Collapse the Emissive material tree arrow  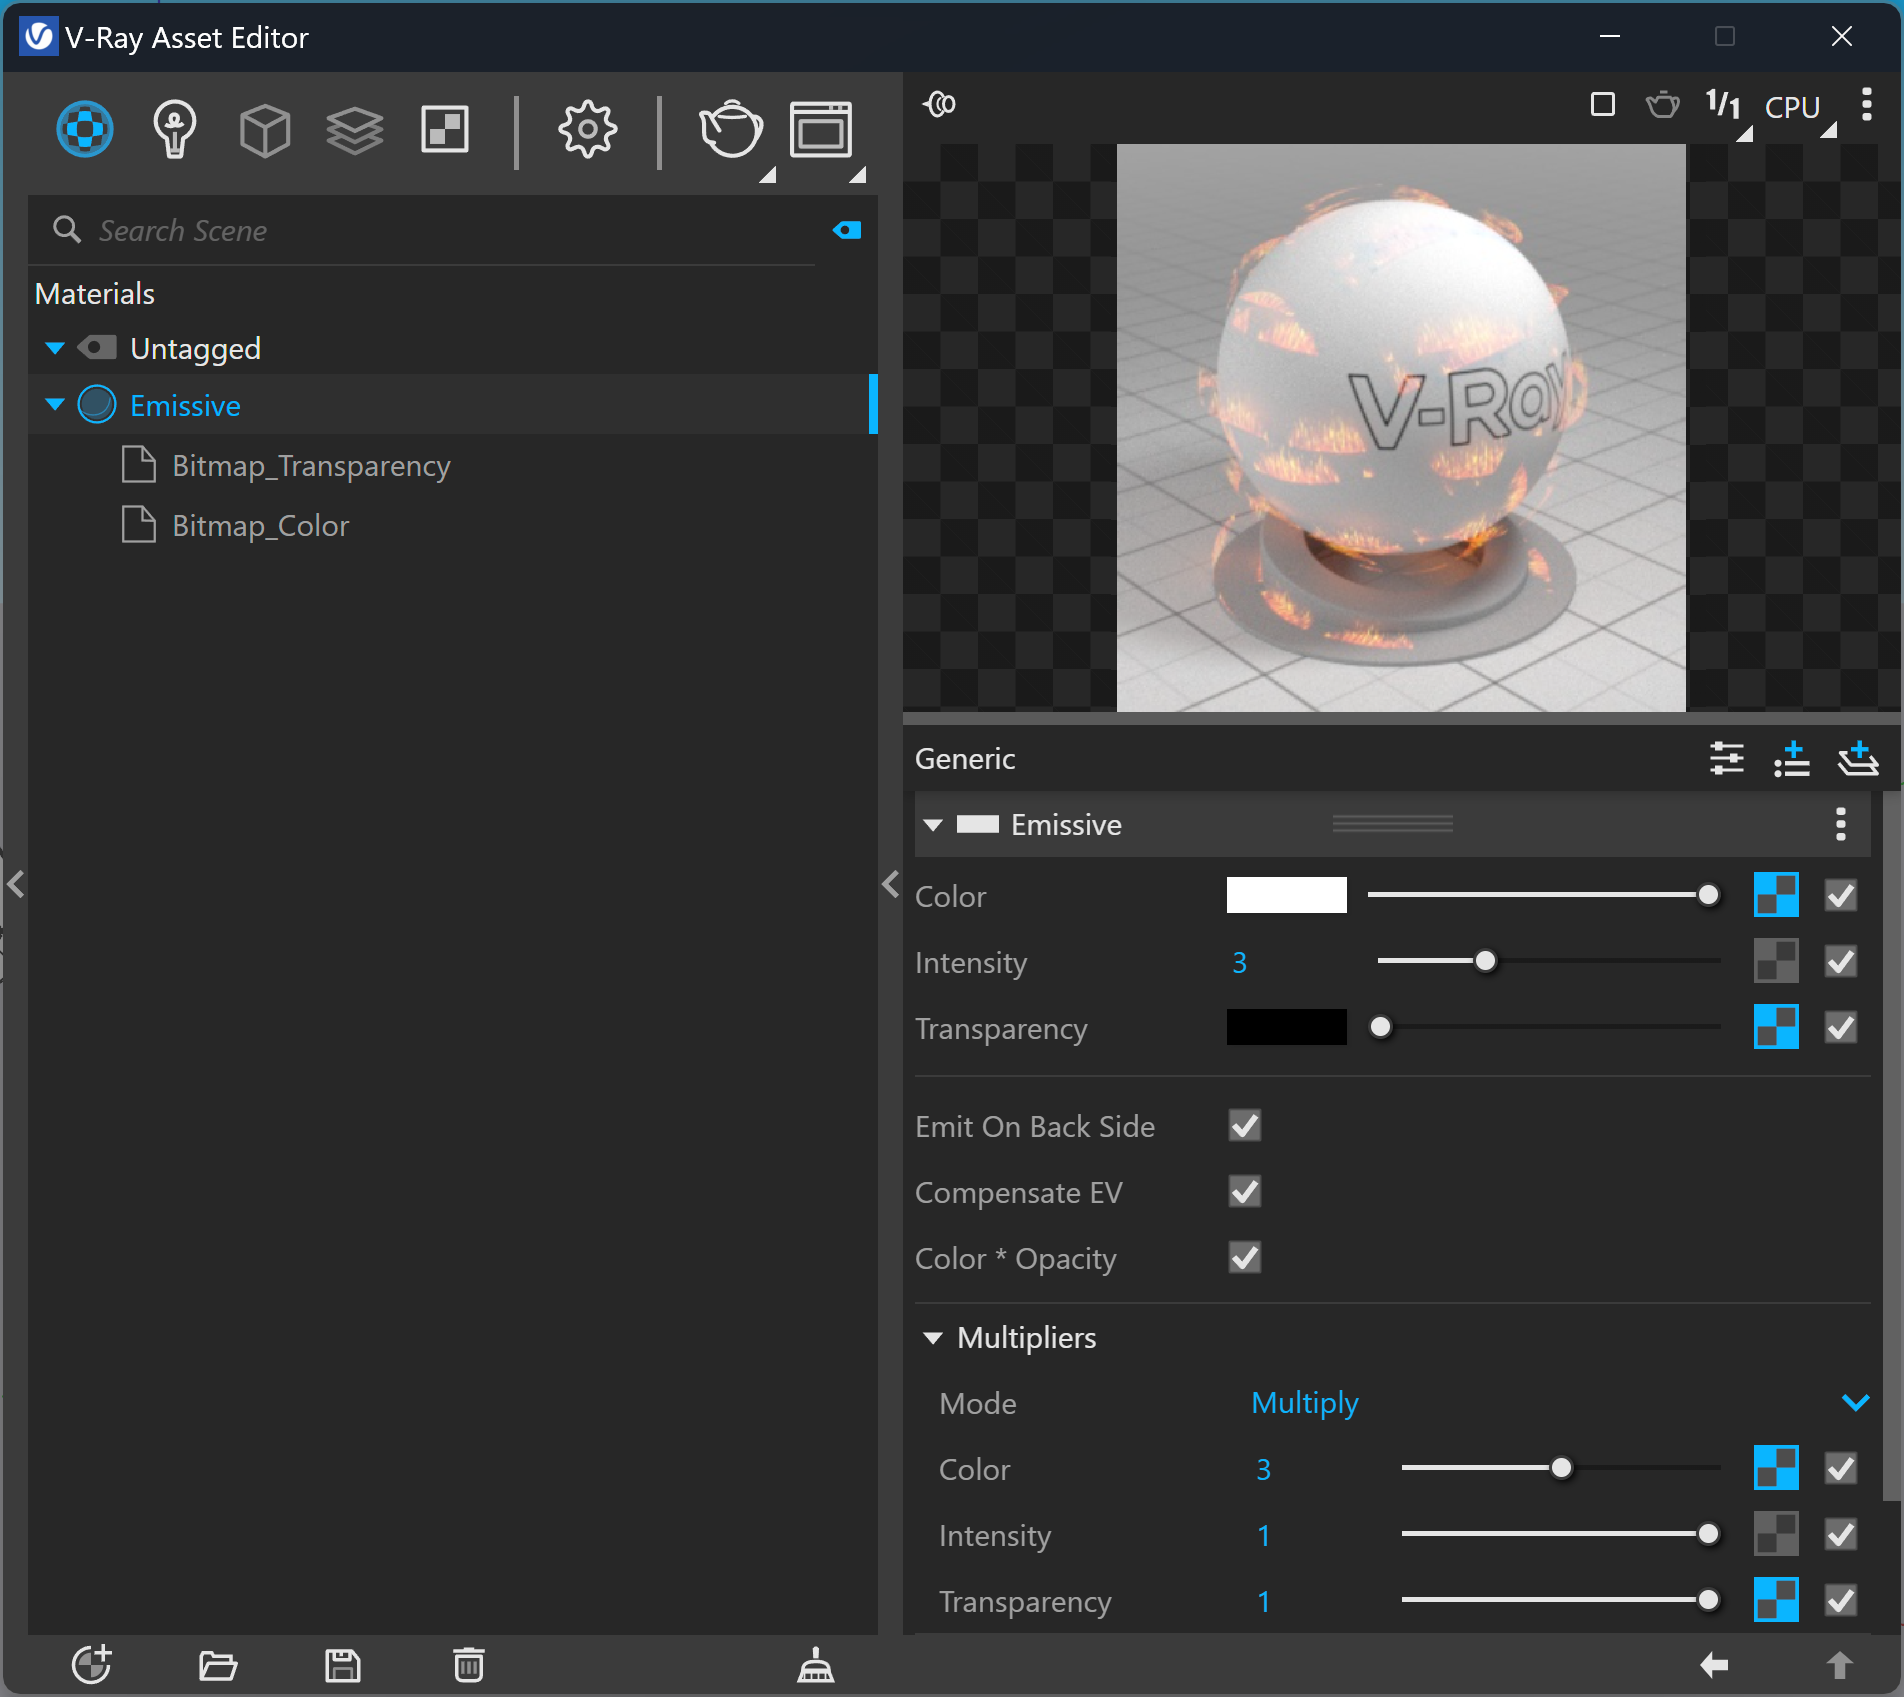(55, 405)
